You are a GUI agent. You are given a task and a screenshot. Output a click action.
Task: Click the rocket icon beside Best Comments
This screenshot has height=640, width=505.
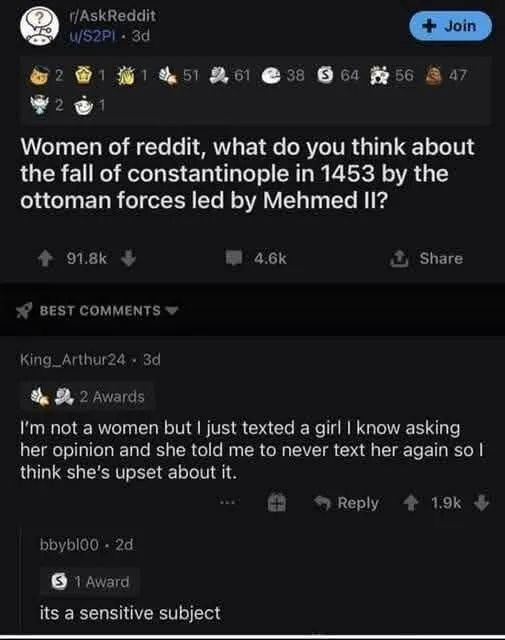point(24,311)
